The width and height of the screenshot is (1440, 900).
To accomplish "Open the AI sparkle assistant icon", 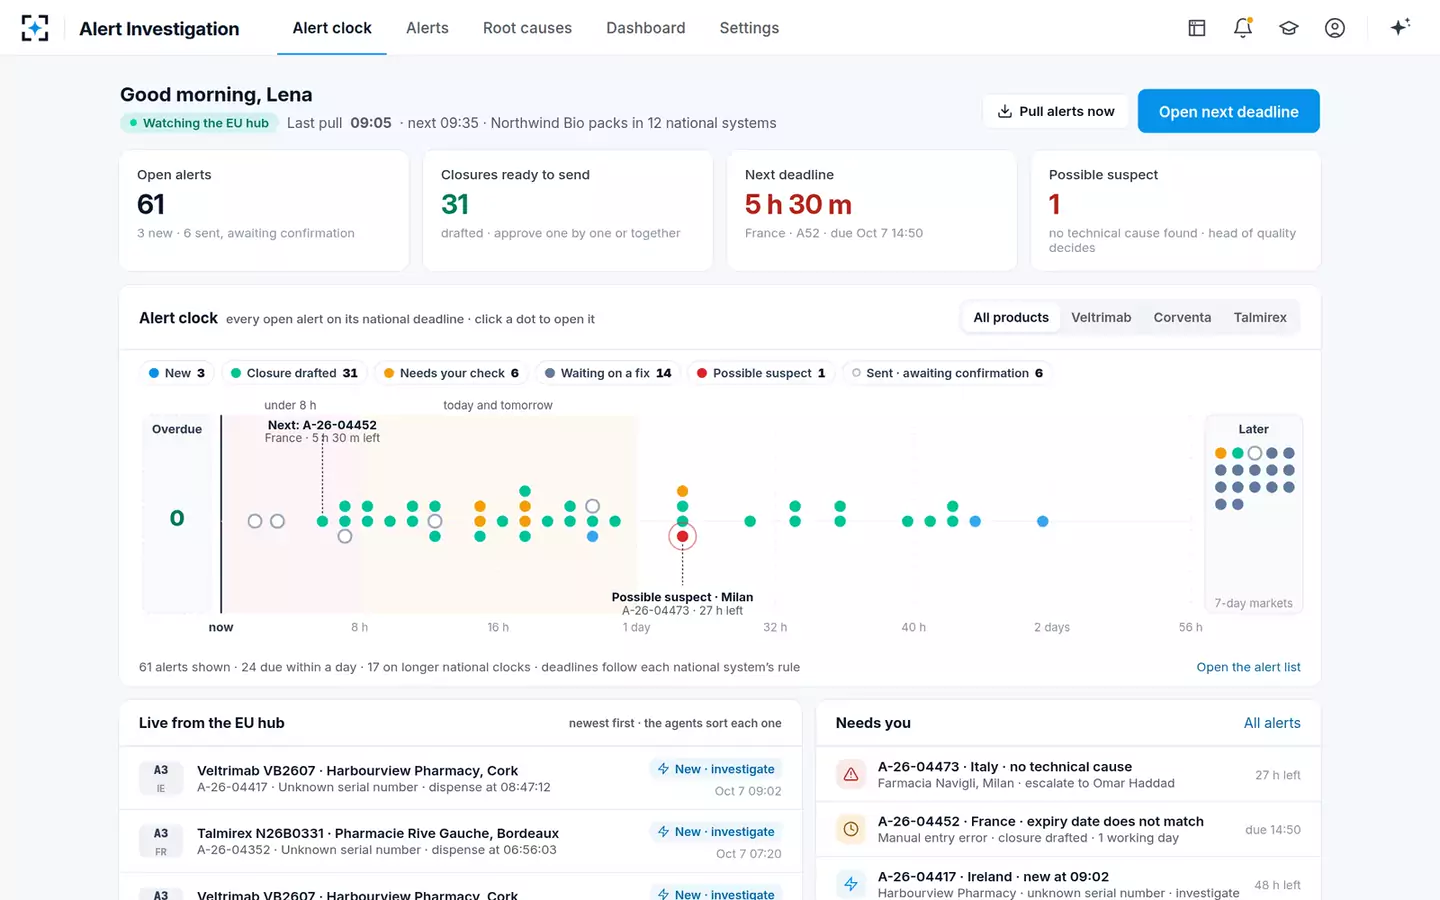I will pos(1400,27).
